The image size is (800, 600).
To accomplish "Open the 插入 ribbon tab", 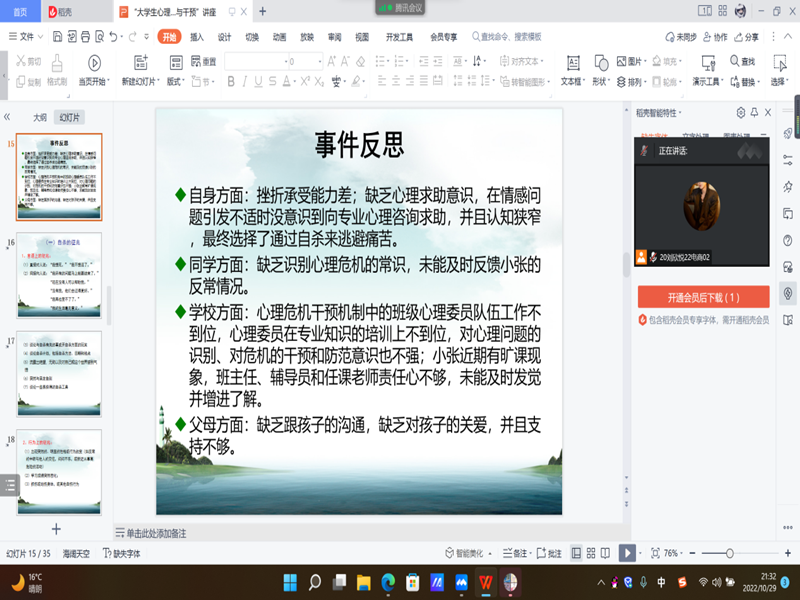I will 197,36.
